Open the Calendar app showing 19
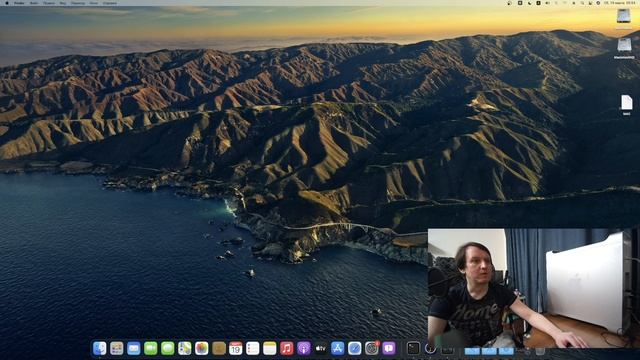 (x=236, y=348)
